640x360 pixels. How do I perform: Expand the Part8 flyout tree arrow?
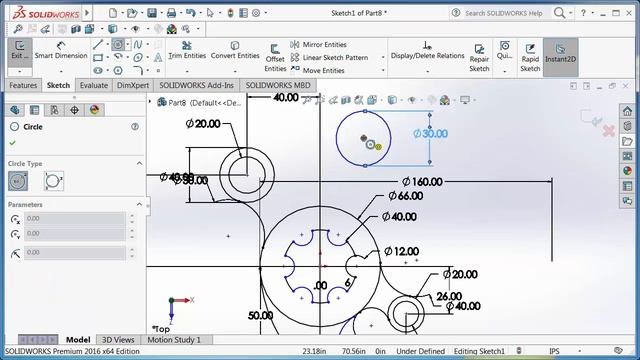(150, 101)
